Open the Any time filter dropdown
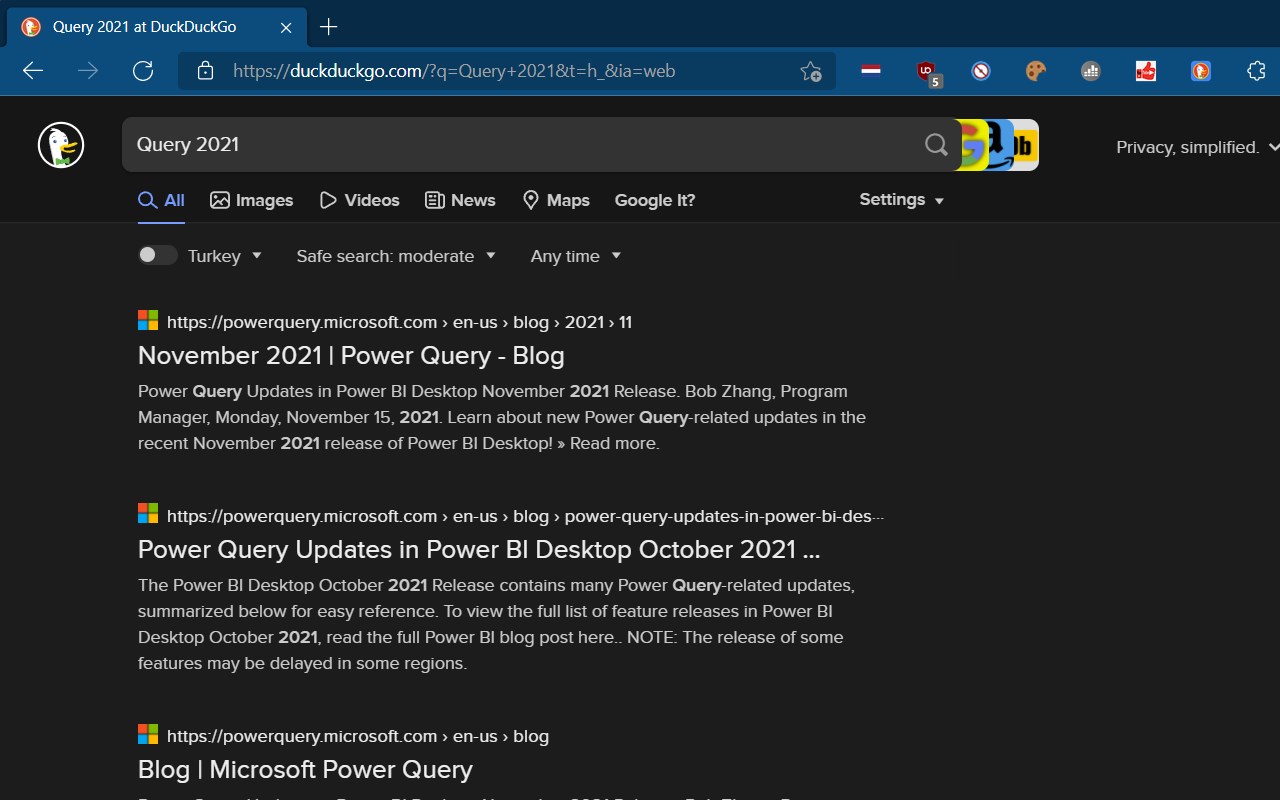Image resolution: width=1280 pixels, height=800 pixels. tap(576, 256)
